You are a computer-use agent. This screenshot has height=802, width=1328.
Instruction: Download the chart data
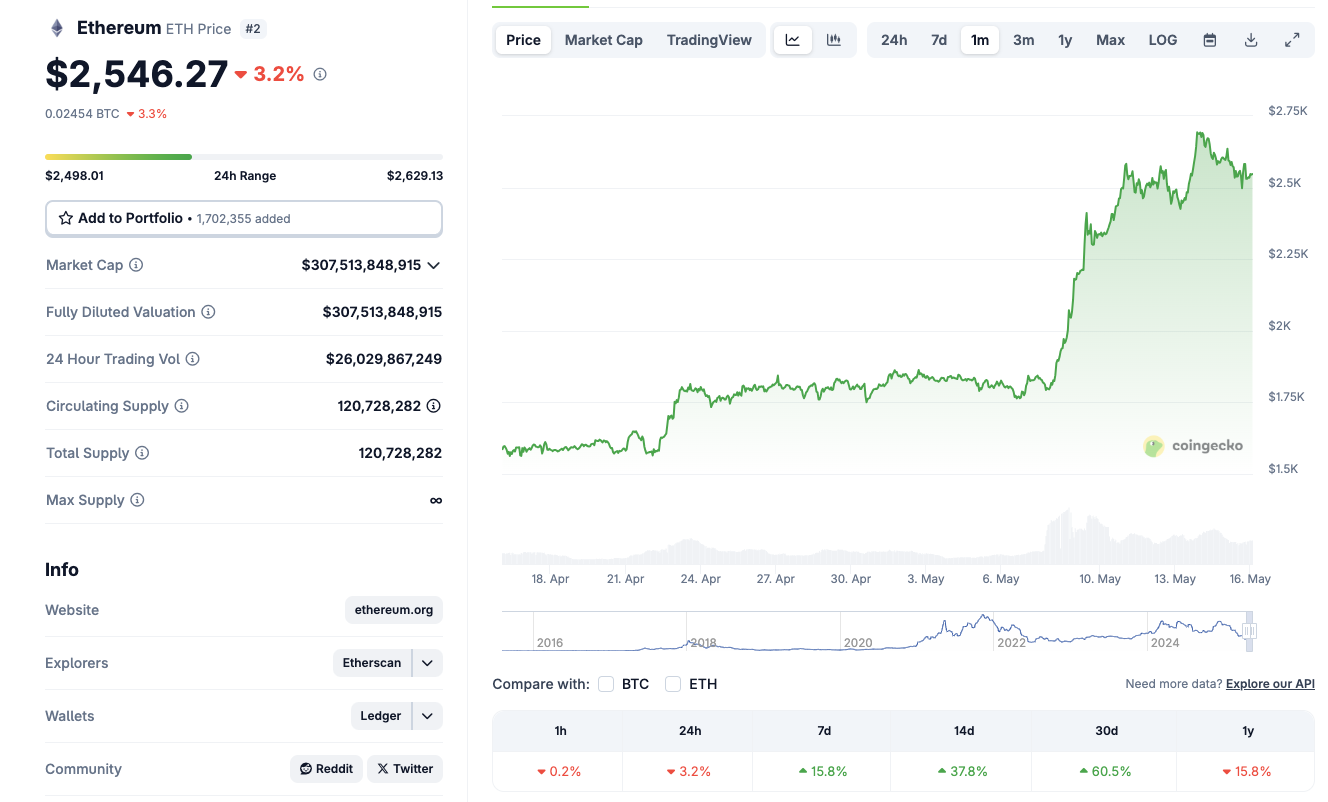(x=1251, y=40)
